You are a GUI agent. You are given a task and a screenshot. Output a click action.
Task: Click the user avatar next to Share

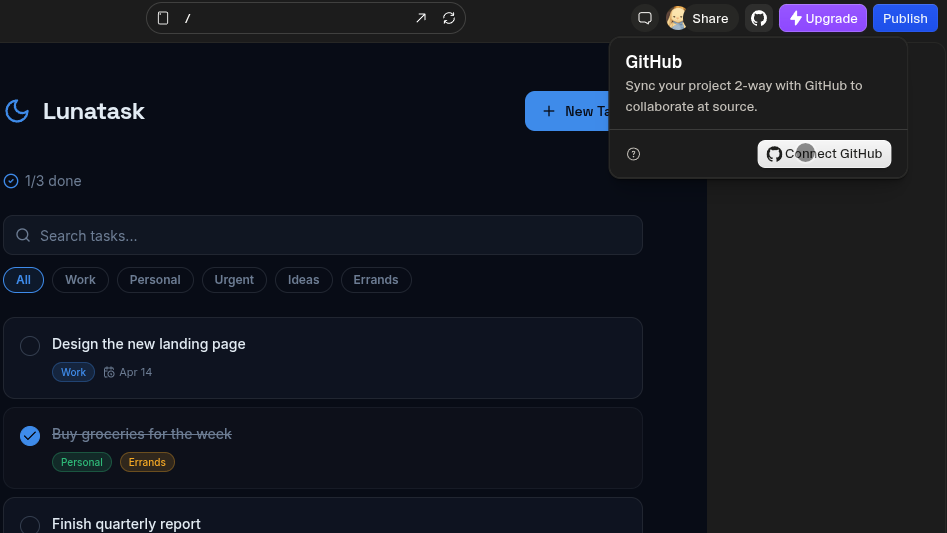pyautogui.click(x=677, y=18)
